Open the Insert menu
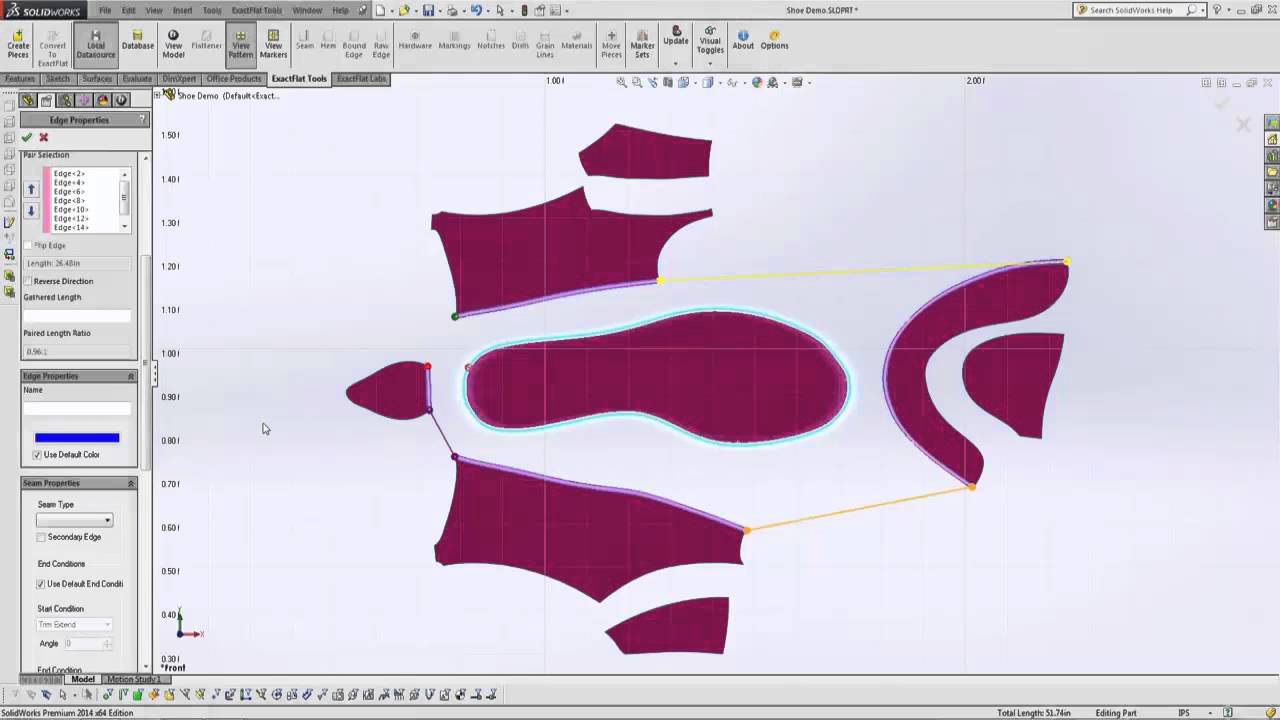Screen dimensions: 1280x720 (x=182, y=10)
